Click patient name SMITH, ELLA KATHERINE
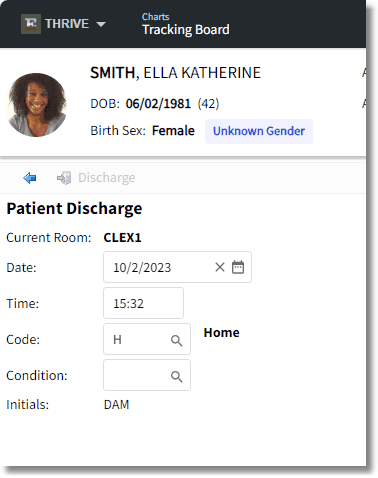Screen dimensions: 378x478 [x=175, y=73]
